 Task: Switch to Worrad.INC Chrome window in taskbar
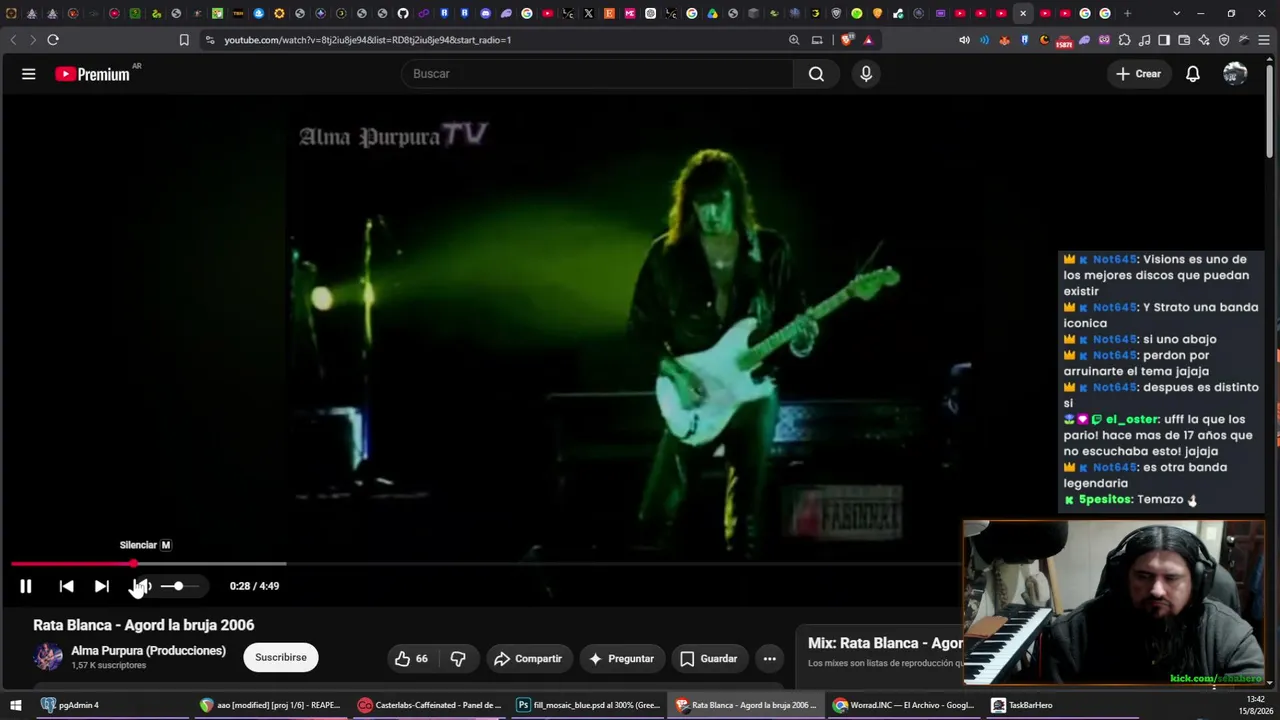coord(904,705)
